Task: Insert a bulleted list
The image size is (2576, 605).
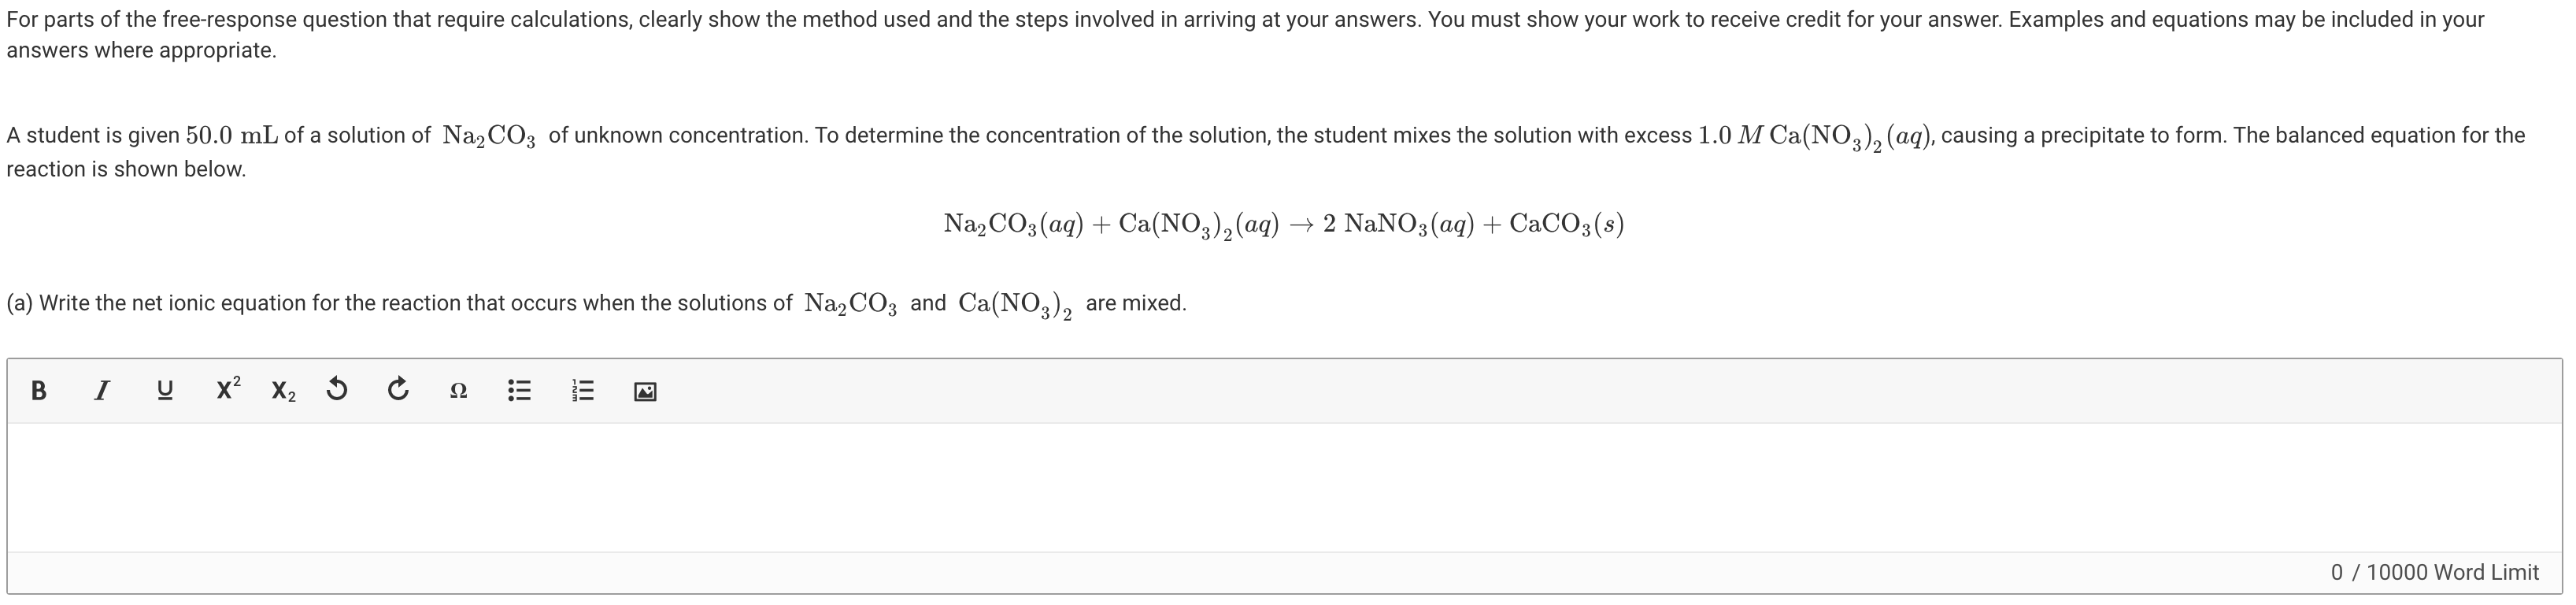Action: click(519, 390)
